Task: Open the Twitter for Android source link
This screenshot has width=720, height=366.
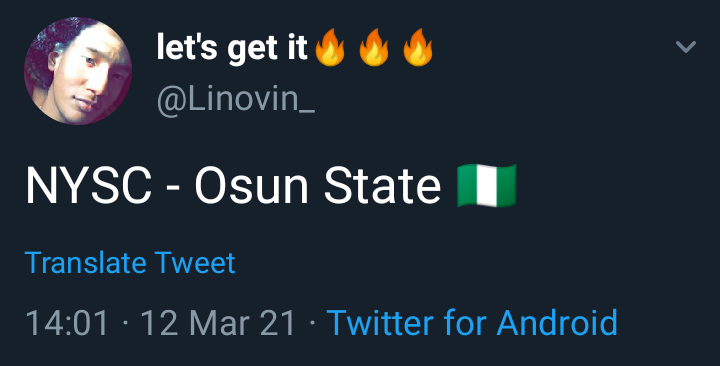Action: point(472,323)
